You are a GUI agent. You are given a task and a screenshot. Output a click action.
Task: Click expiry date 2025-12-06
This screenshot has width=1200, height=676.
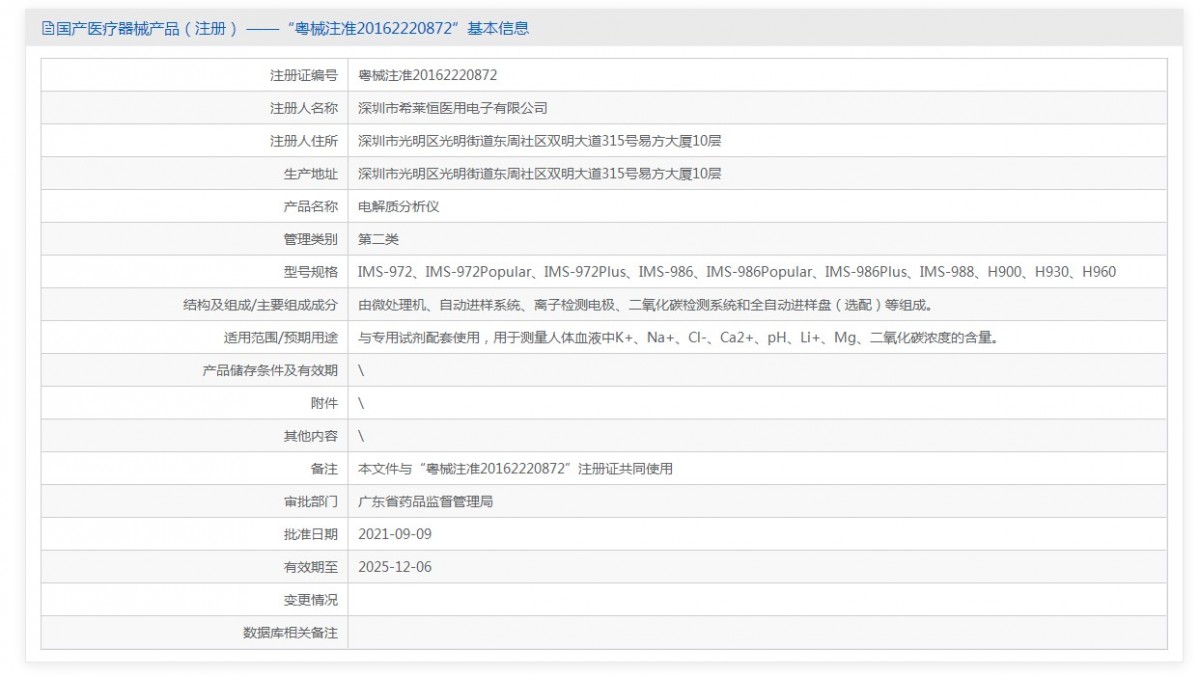click(395, 567)
